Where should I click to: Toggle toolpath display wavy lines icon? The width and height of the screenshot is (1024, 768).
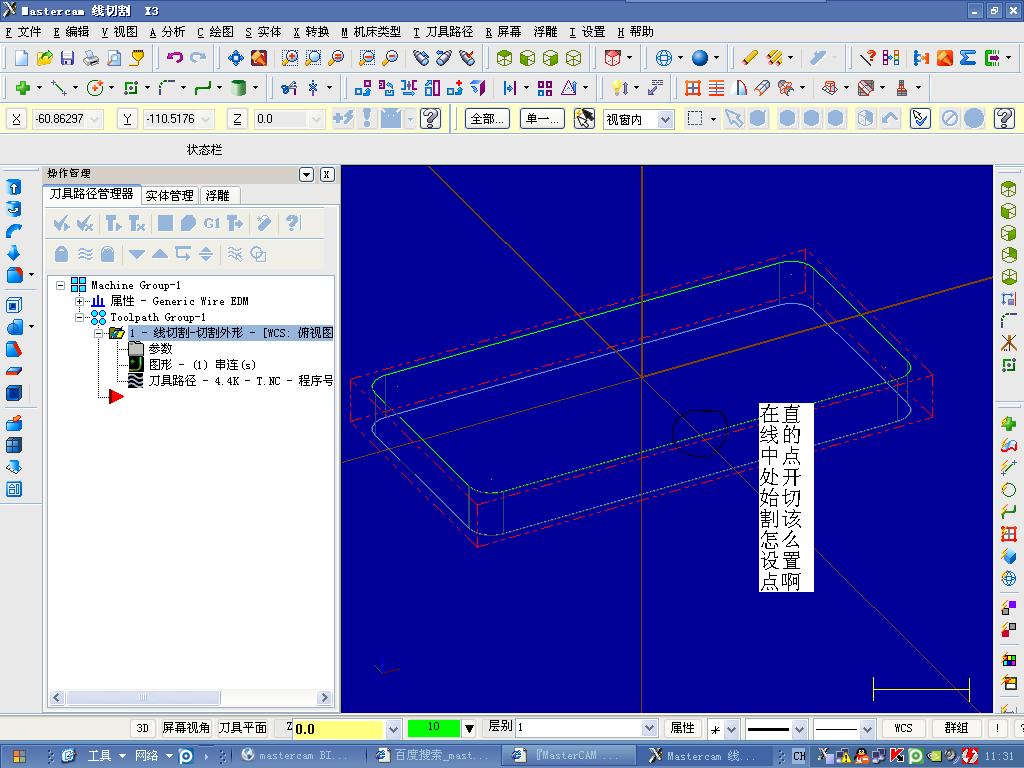[x=85, y=254]
